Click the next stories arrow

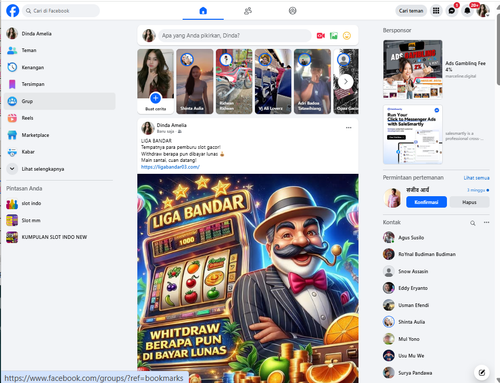tap(346, 82)
